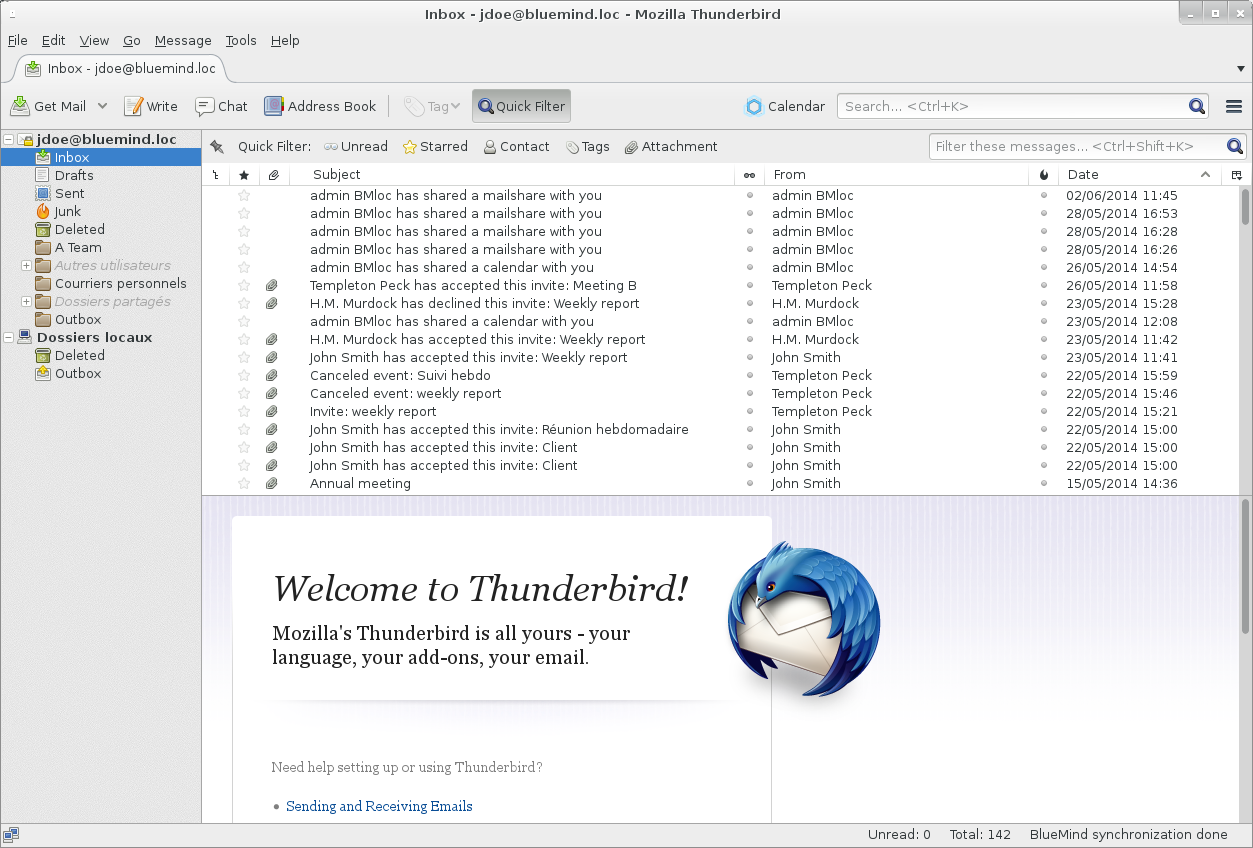1253x848 pixels.
Task: Toggle the Quick Filter bar button
Action: tap(521, 106)
